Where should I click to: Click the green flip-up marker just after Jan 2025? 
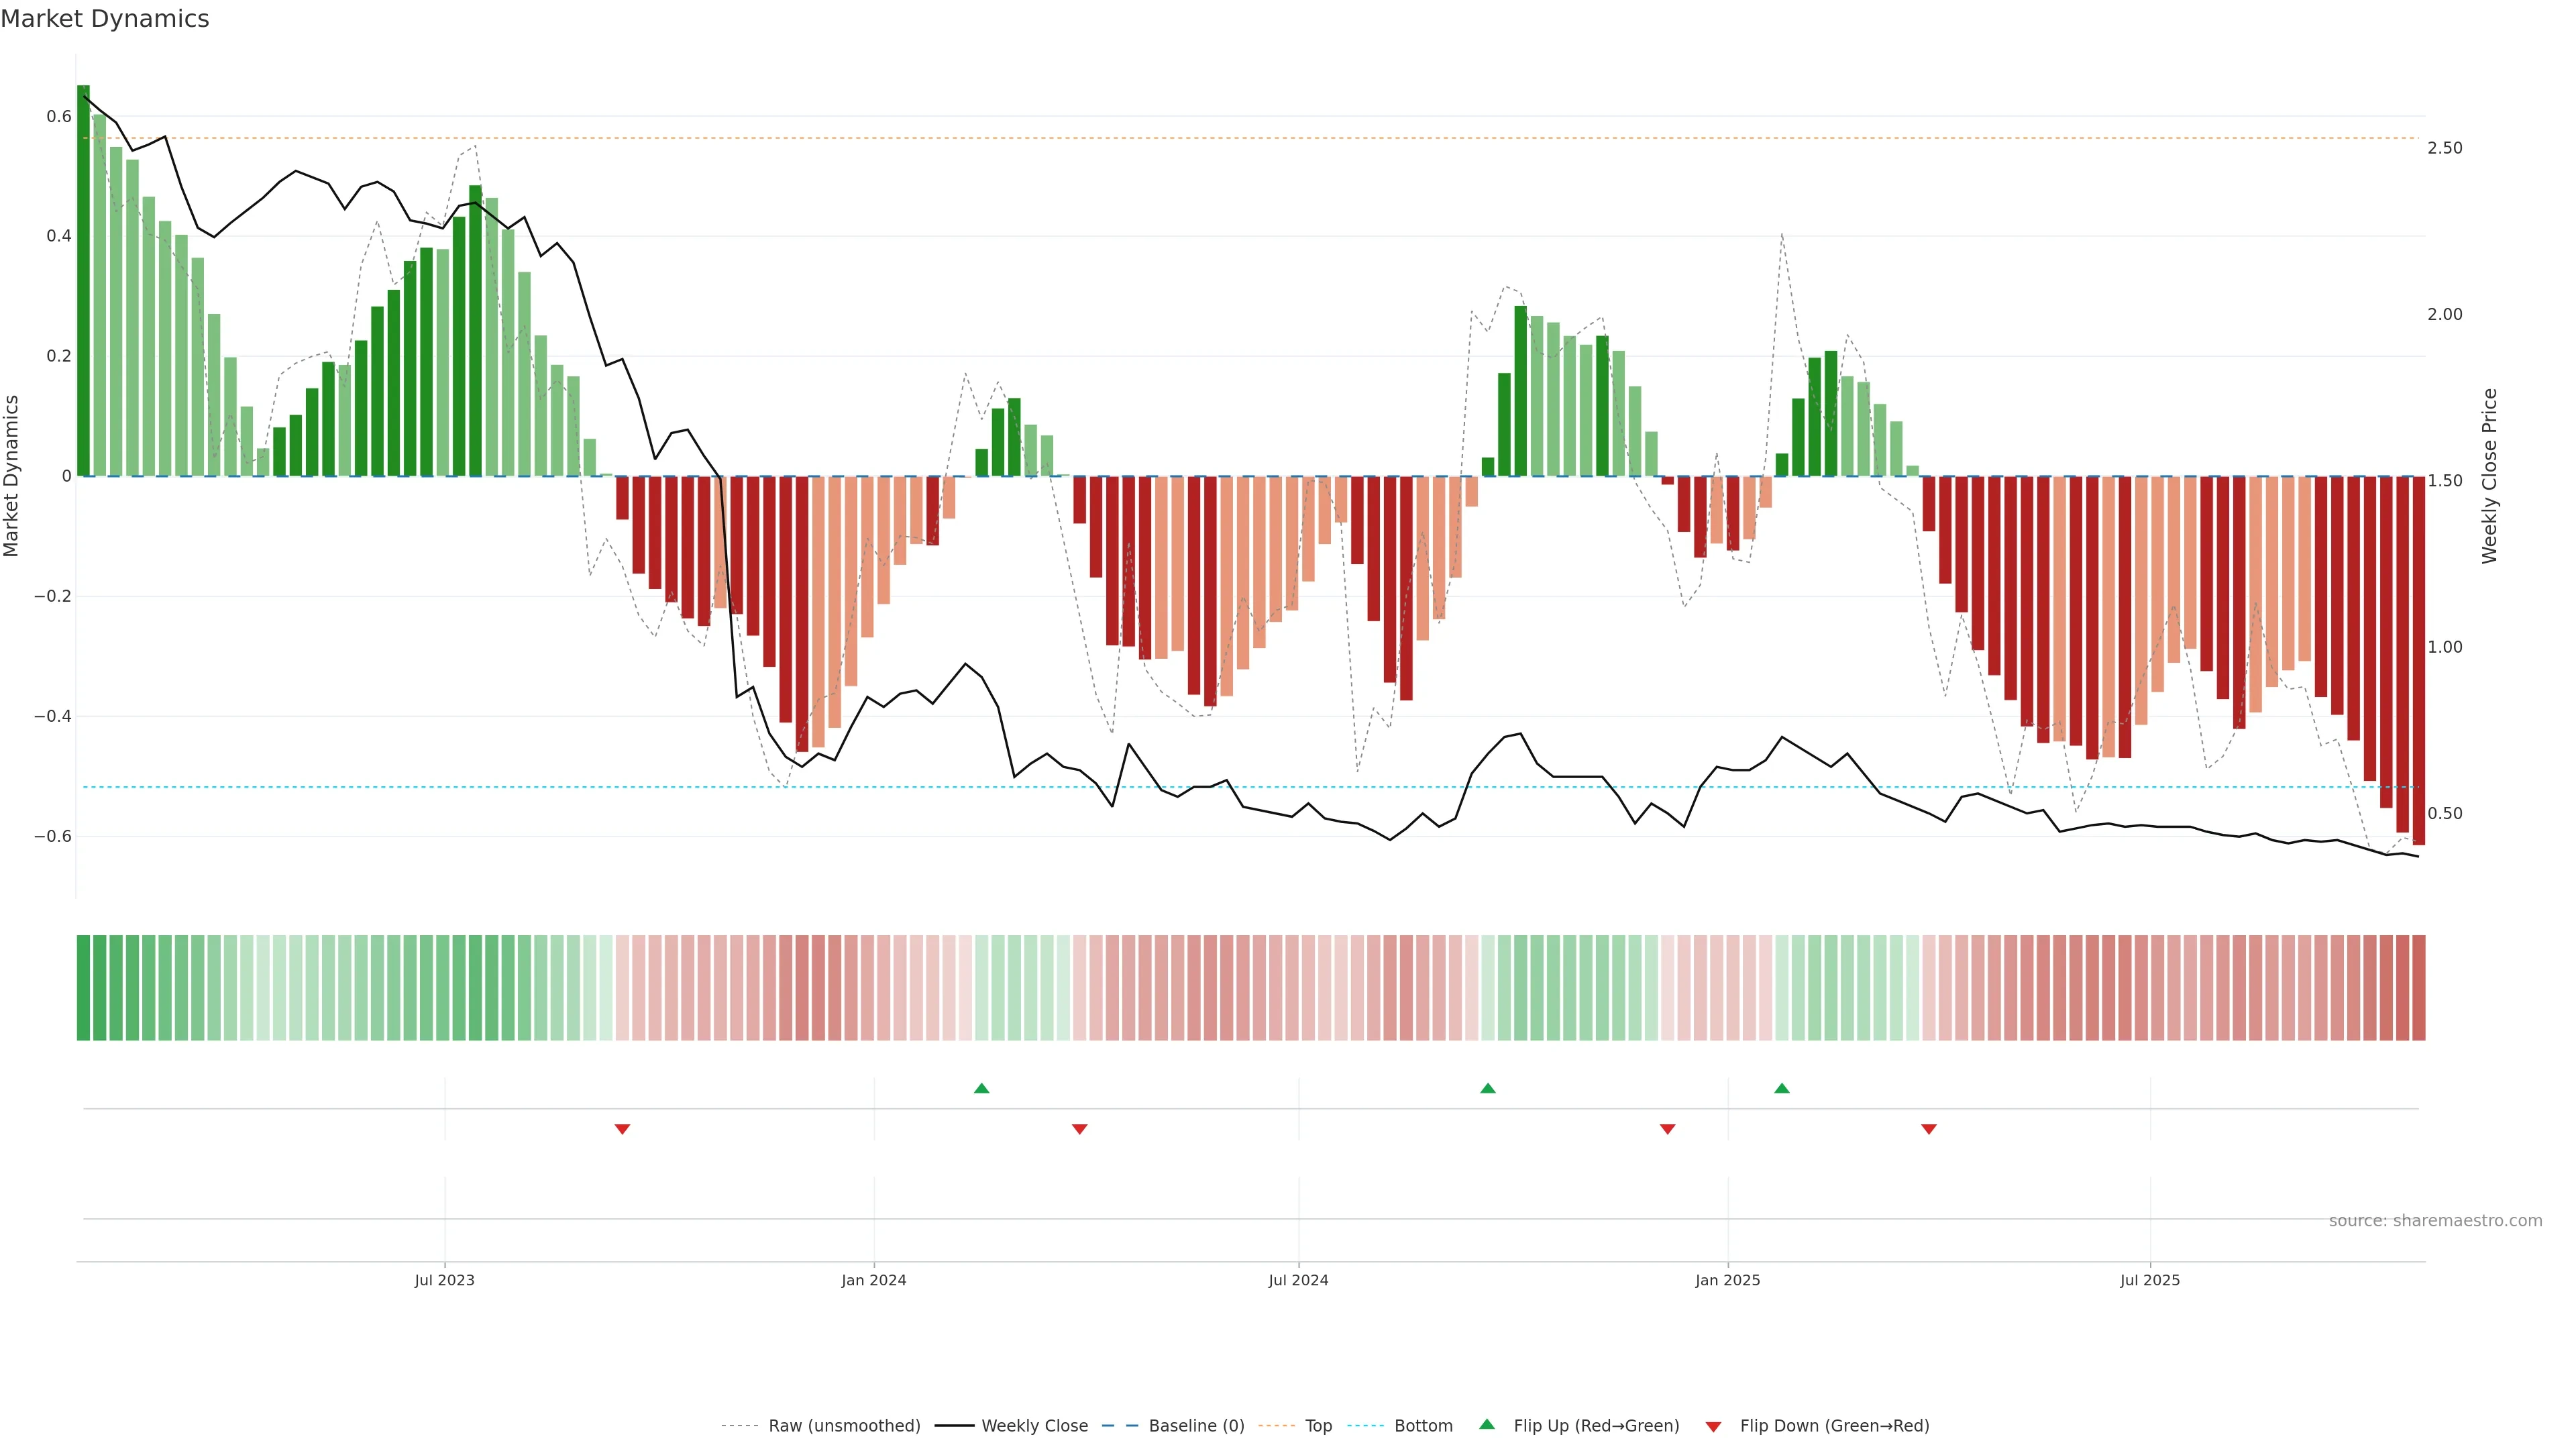(x=1781, y=1088)
